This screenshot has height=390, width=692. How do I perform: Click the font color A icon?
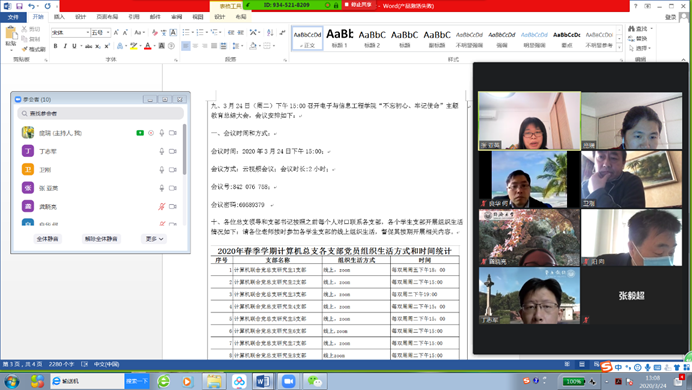(x=148, y=46)
